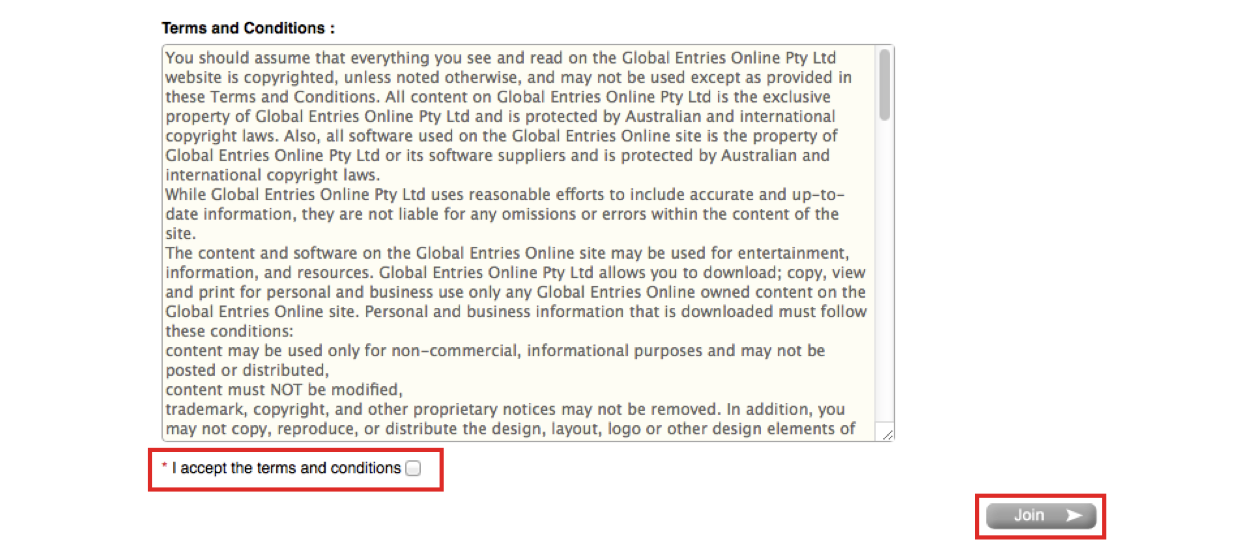Grab the terms text box scrollbar thumb

[884, 85]
